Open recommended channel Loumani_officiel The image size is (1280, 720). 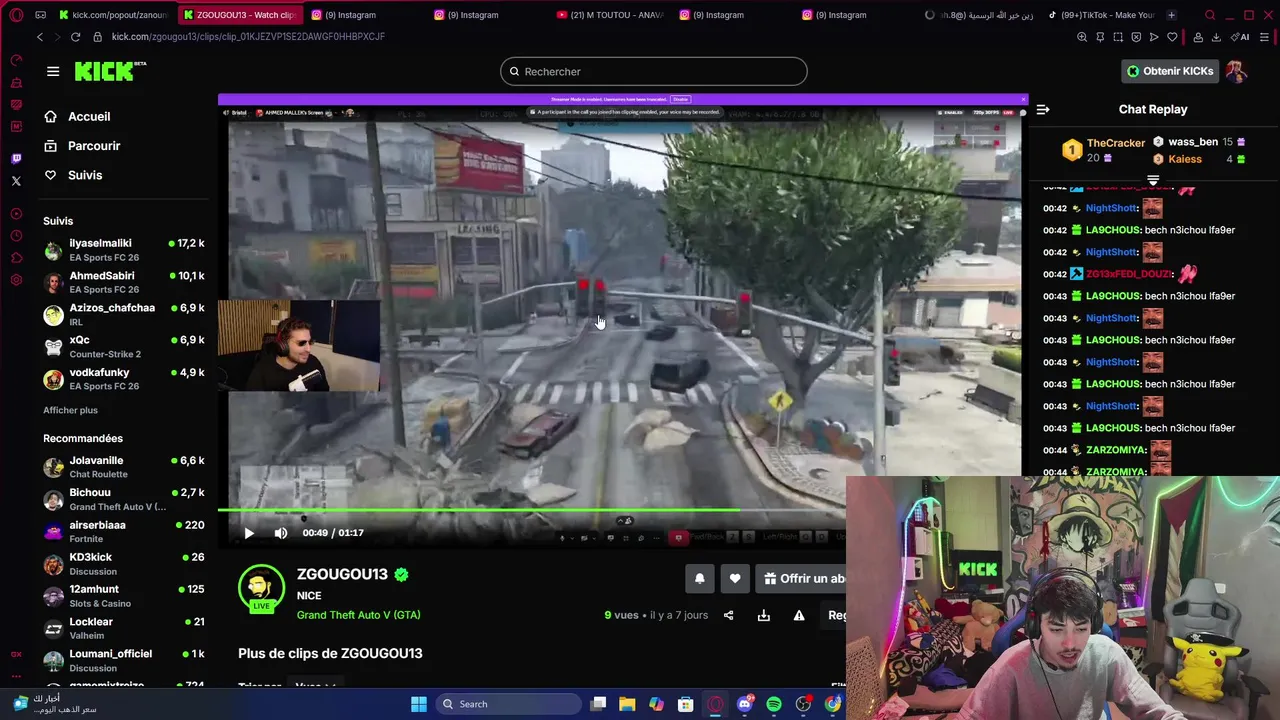tap(124, 660)
